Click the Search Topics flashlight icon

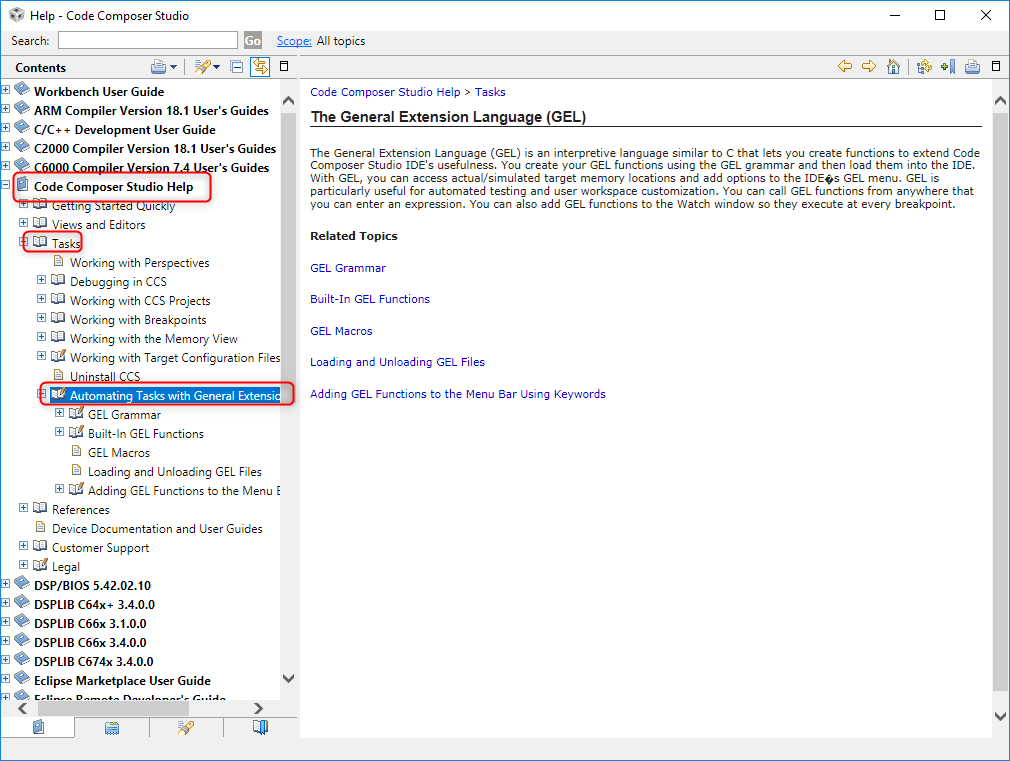tap(202, 66)
